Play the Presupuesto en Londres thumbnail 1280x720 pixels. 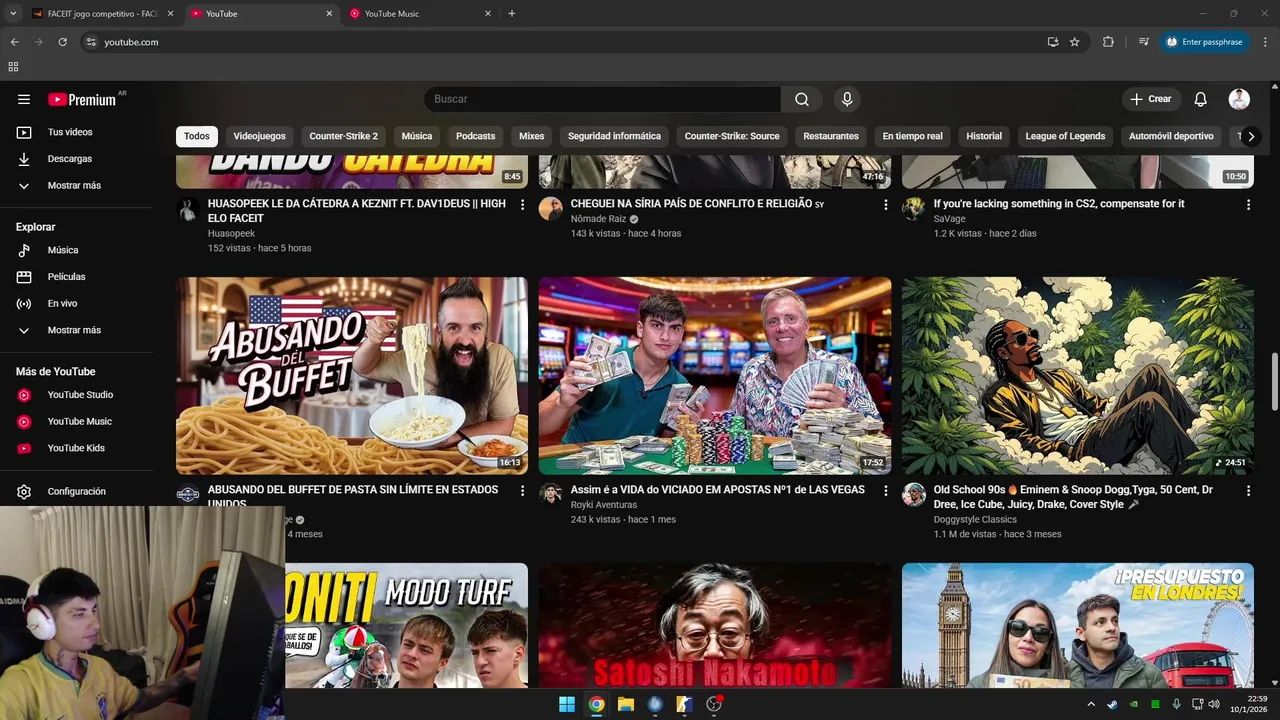coord(1078,626)
